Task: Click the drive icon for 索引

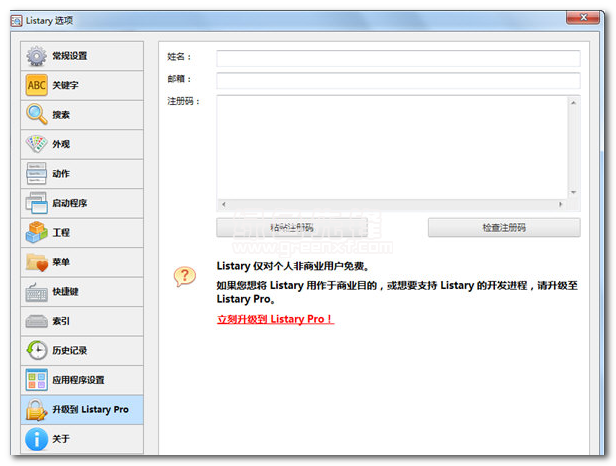Action: tap(37, 321)
